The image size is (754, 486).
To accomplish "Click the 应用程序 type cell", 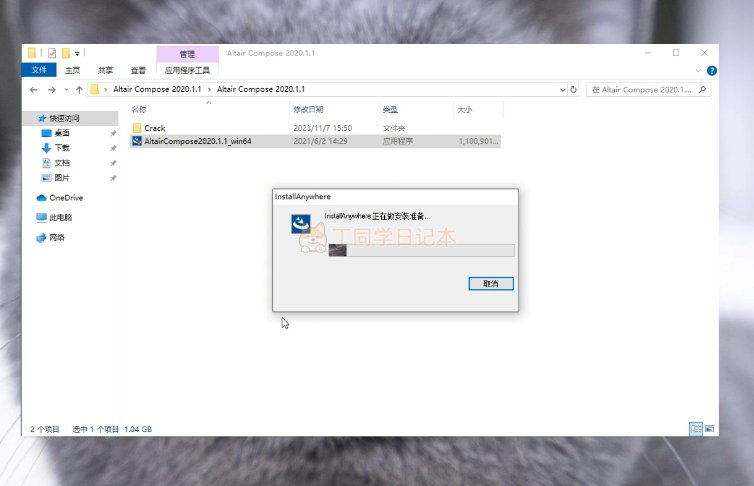I will (x=398, y=141).
